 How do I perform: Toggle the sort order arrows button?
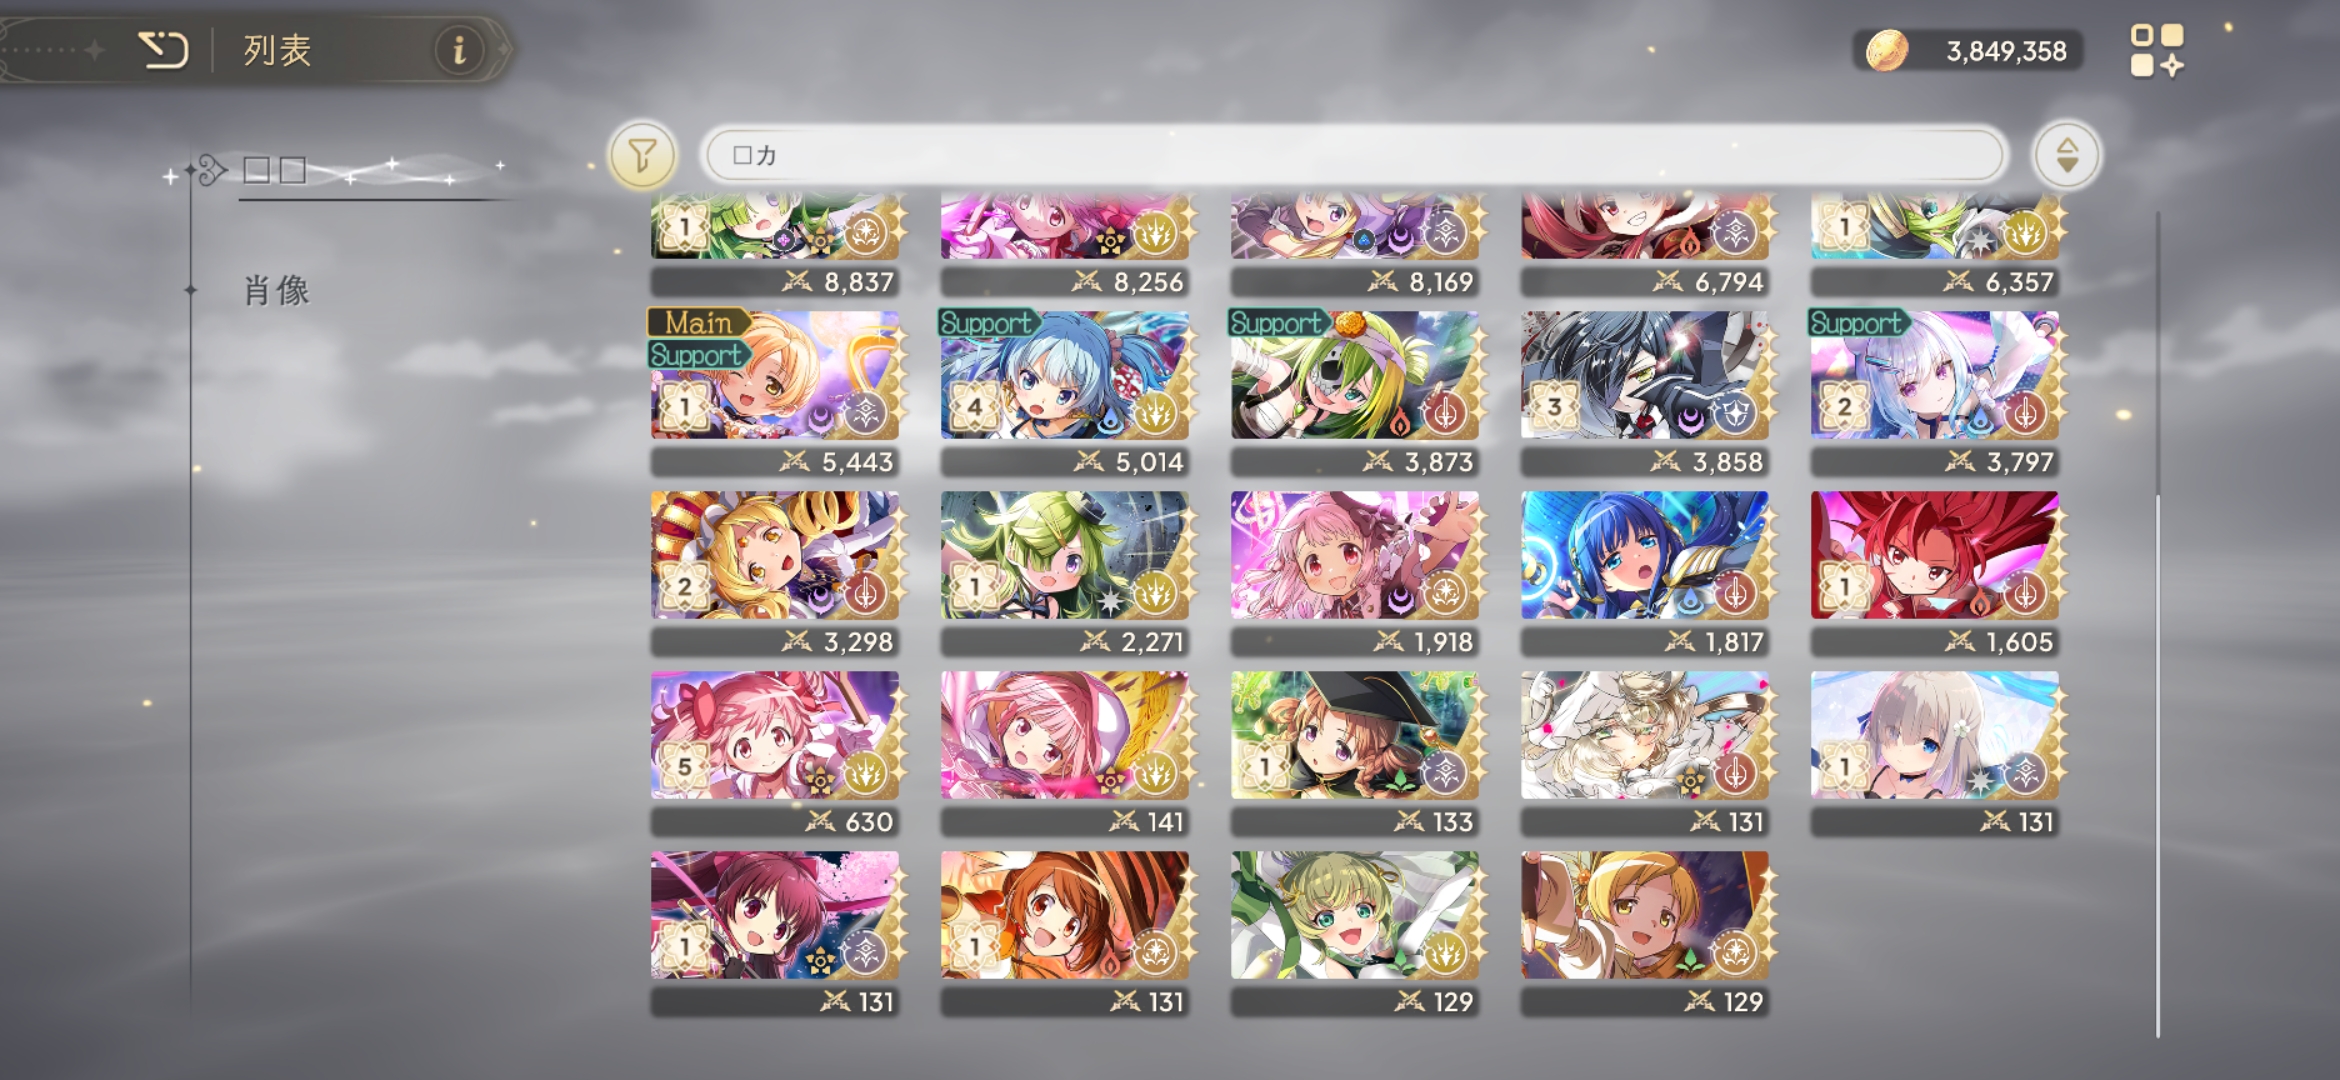click(x=2066, y=155)
